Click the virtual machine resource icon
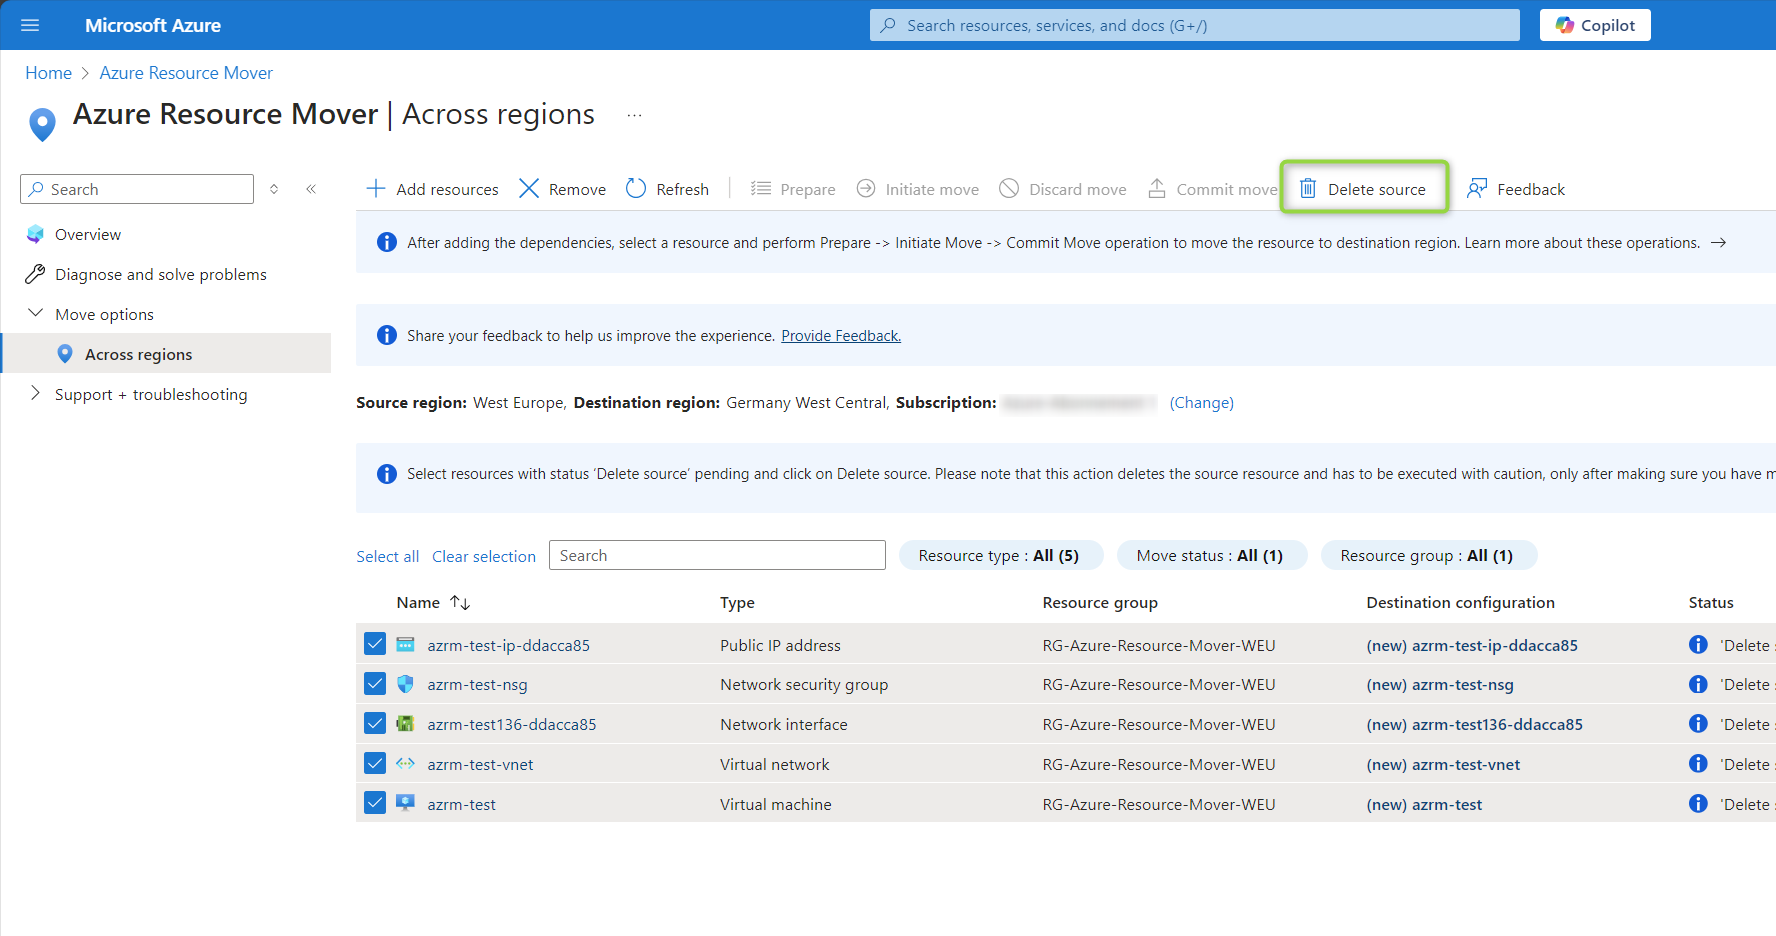Viewport: 1776px width, 936px height. pyautogui.click(x=405, y=803)
